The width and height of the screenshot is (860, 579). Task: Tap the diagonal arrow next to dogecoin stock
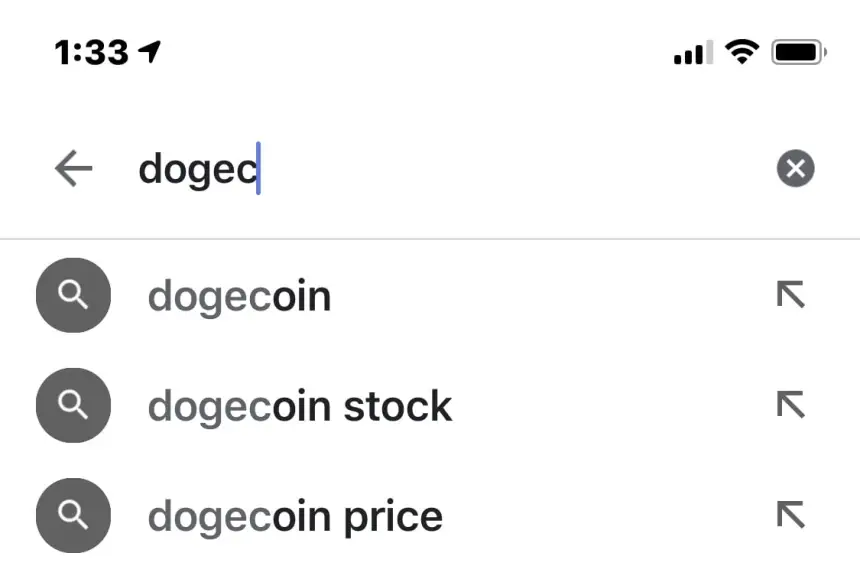[791, 405]
